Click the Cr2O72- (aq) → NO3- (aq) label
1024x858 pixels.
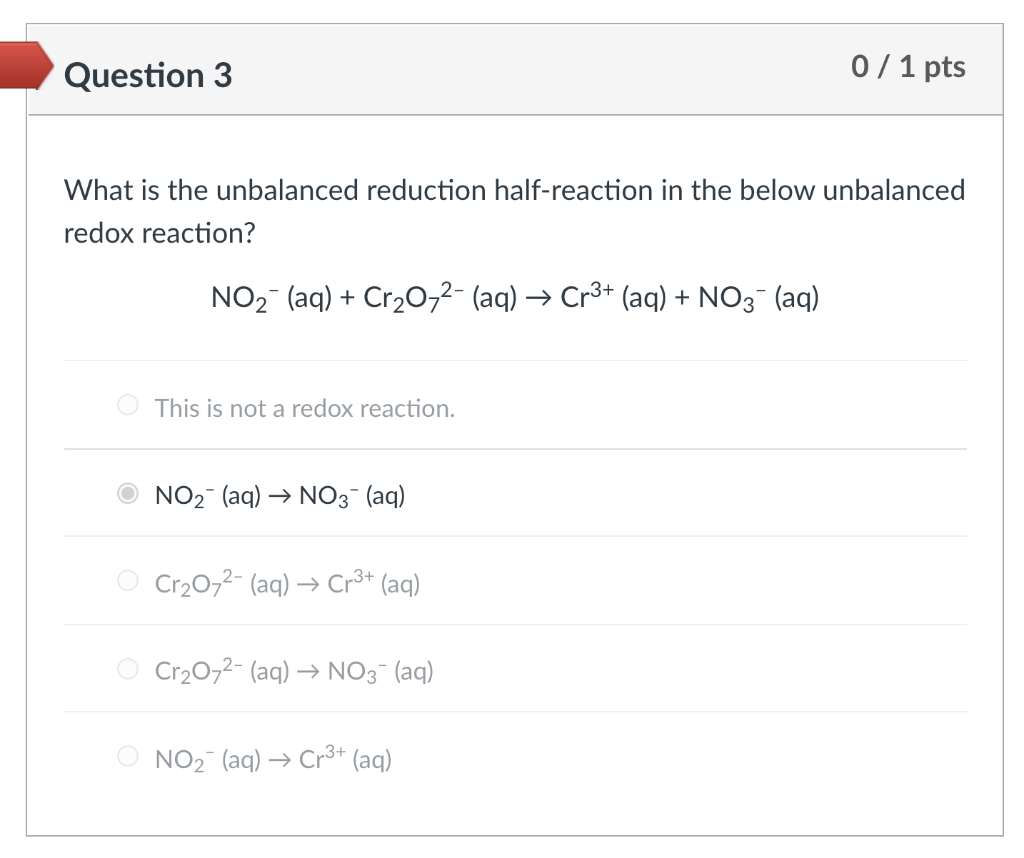[x=294, y=670]
